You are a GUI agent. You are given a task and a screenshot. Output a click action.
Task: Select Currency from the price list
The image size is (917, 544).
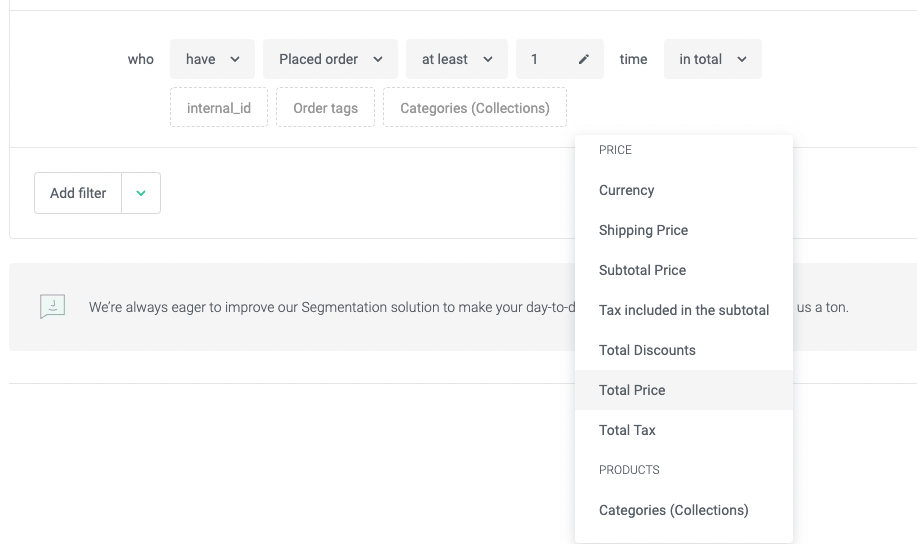tap(626, 190)
